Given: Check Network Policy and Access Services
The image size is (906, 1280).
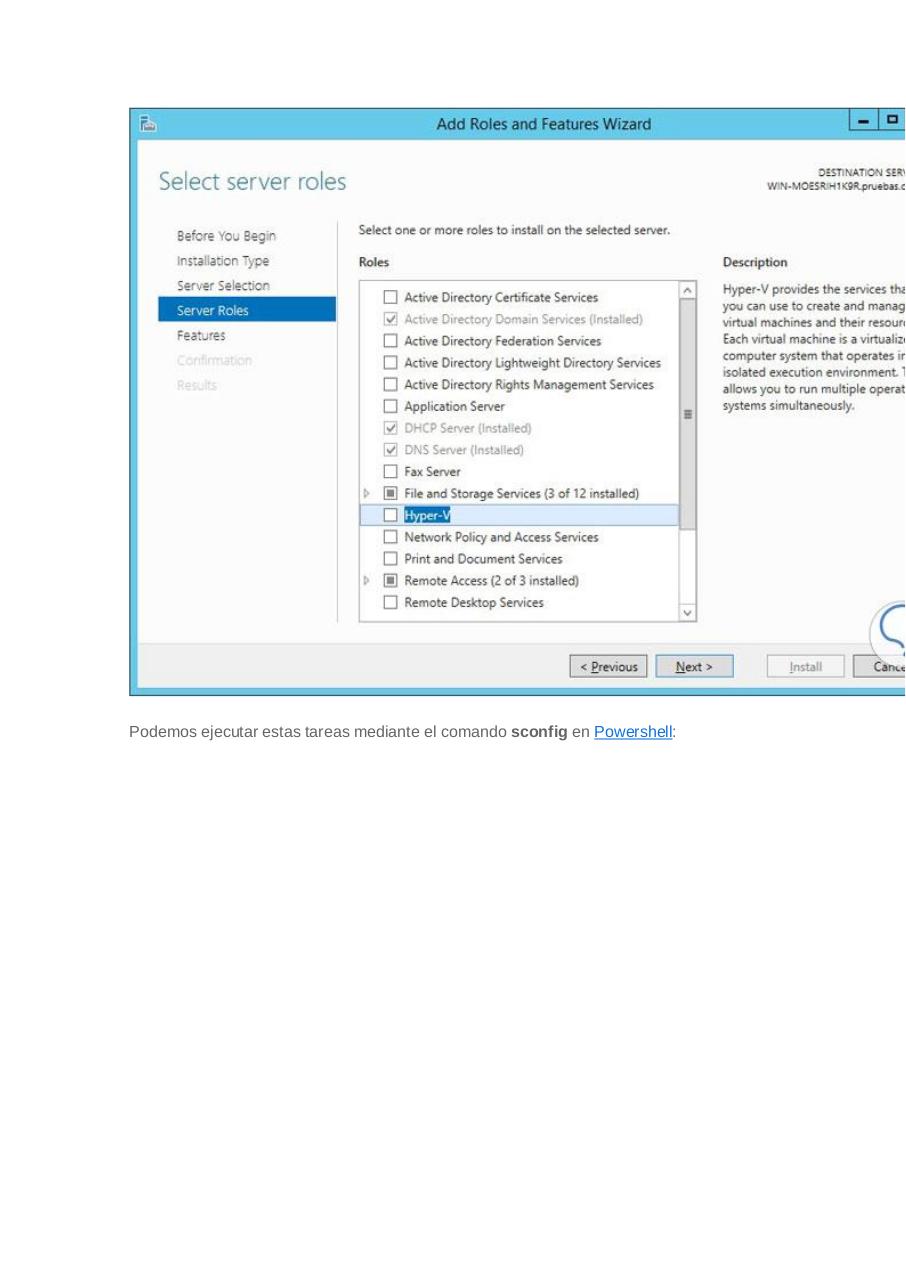Looking at the screenshot, I should (391, 538).
